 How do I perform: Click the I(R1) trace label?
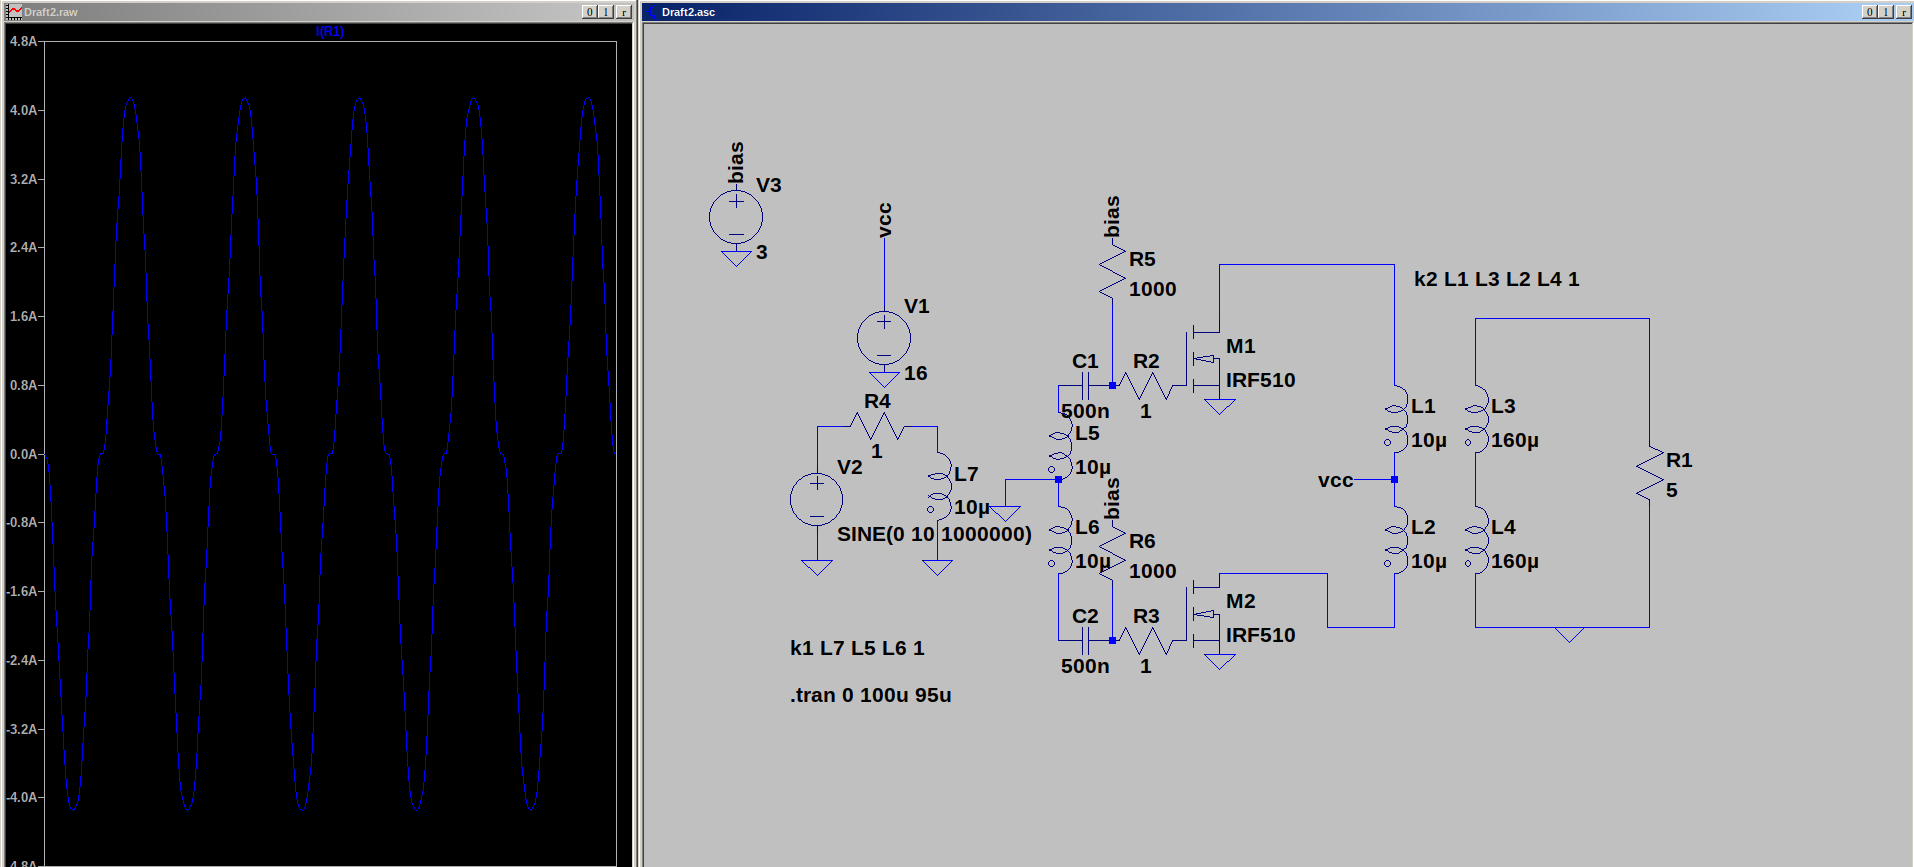click(330, 32)
